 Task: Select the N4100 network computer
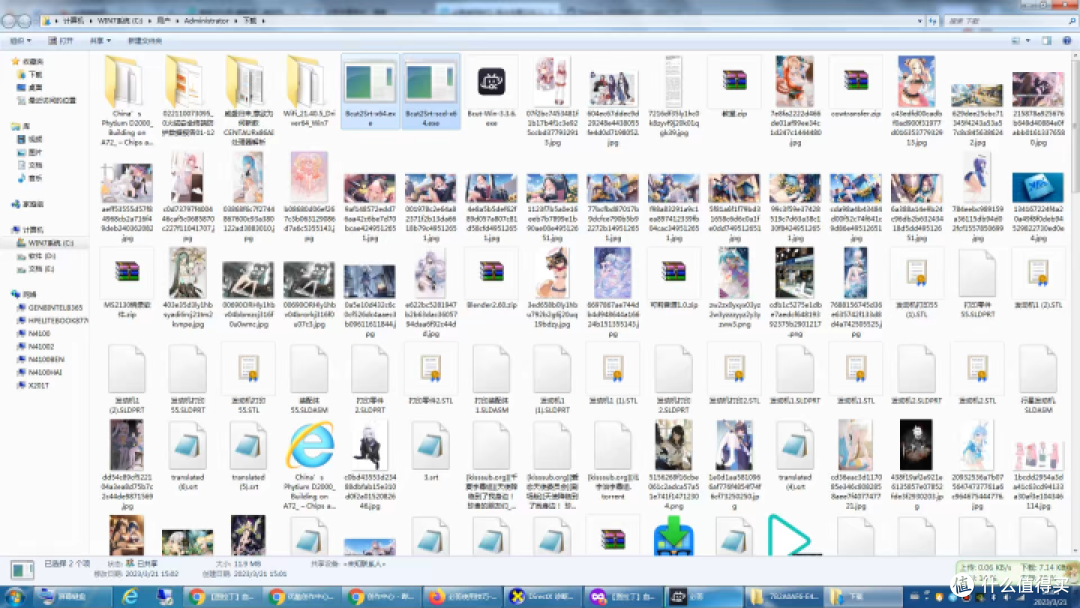pos(33,333)
